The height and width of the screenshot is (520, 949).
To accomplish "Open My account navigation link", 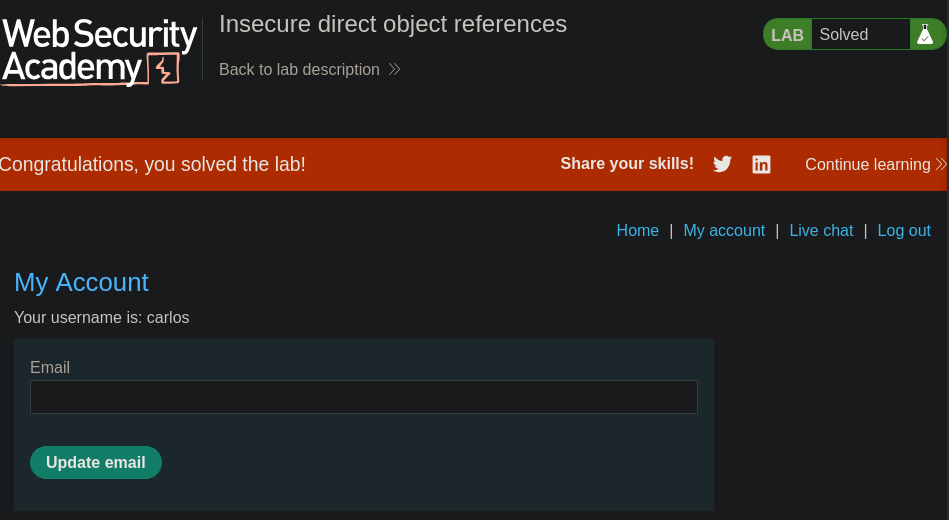I will [x=724, y=230].
